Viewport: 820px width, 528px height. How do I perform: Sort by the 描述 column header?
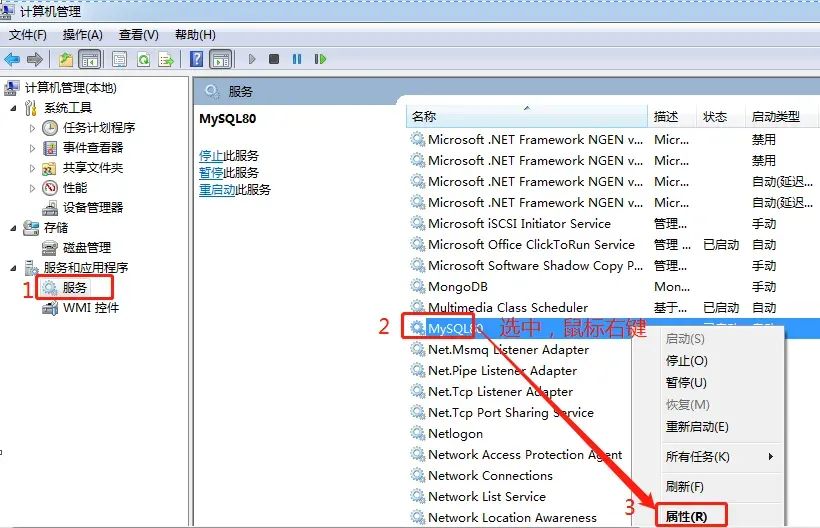[x=672, y=117]
